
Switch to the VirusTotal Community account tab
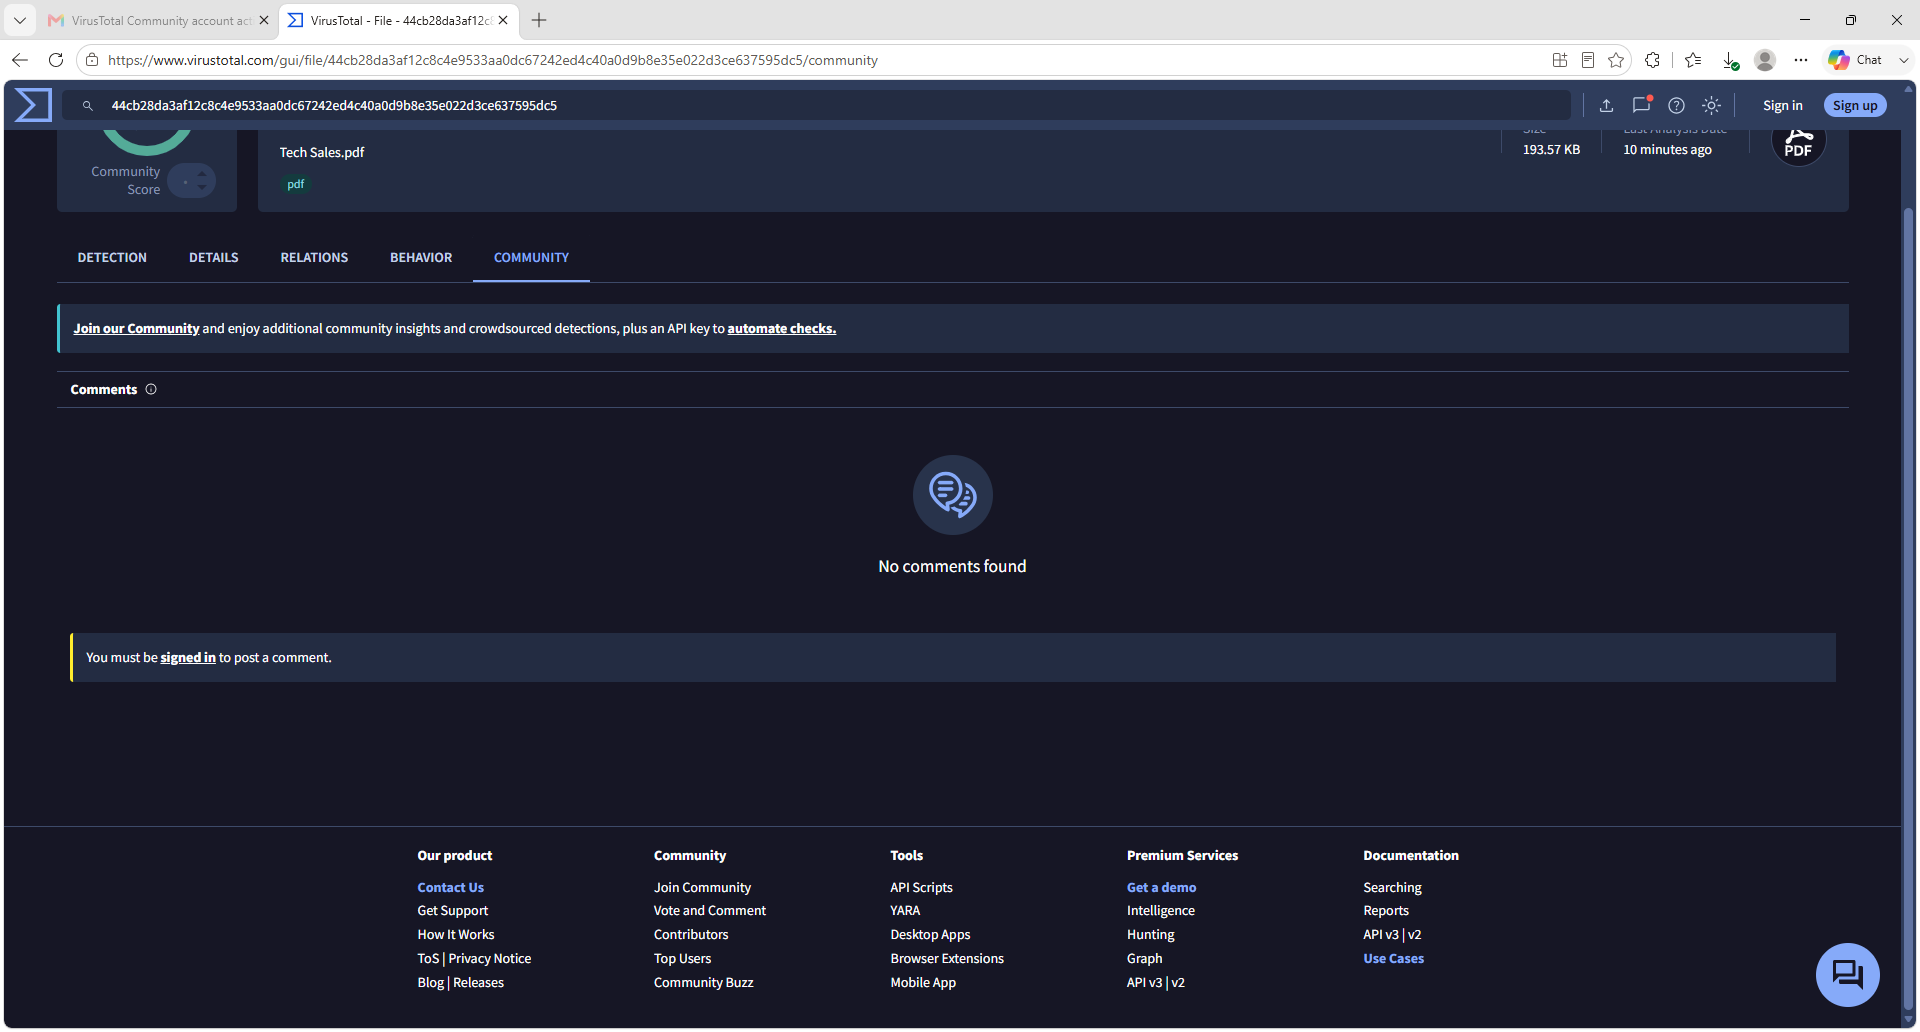click(160, 20)
